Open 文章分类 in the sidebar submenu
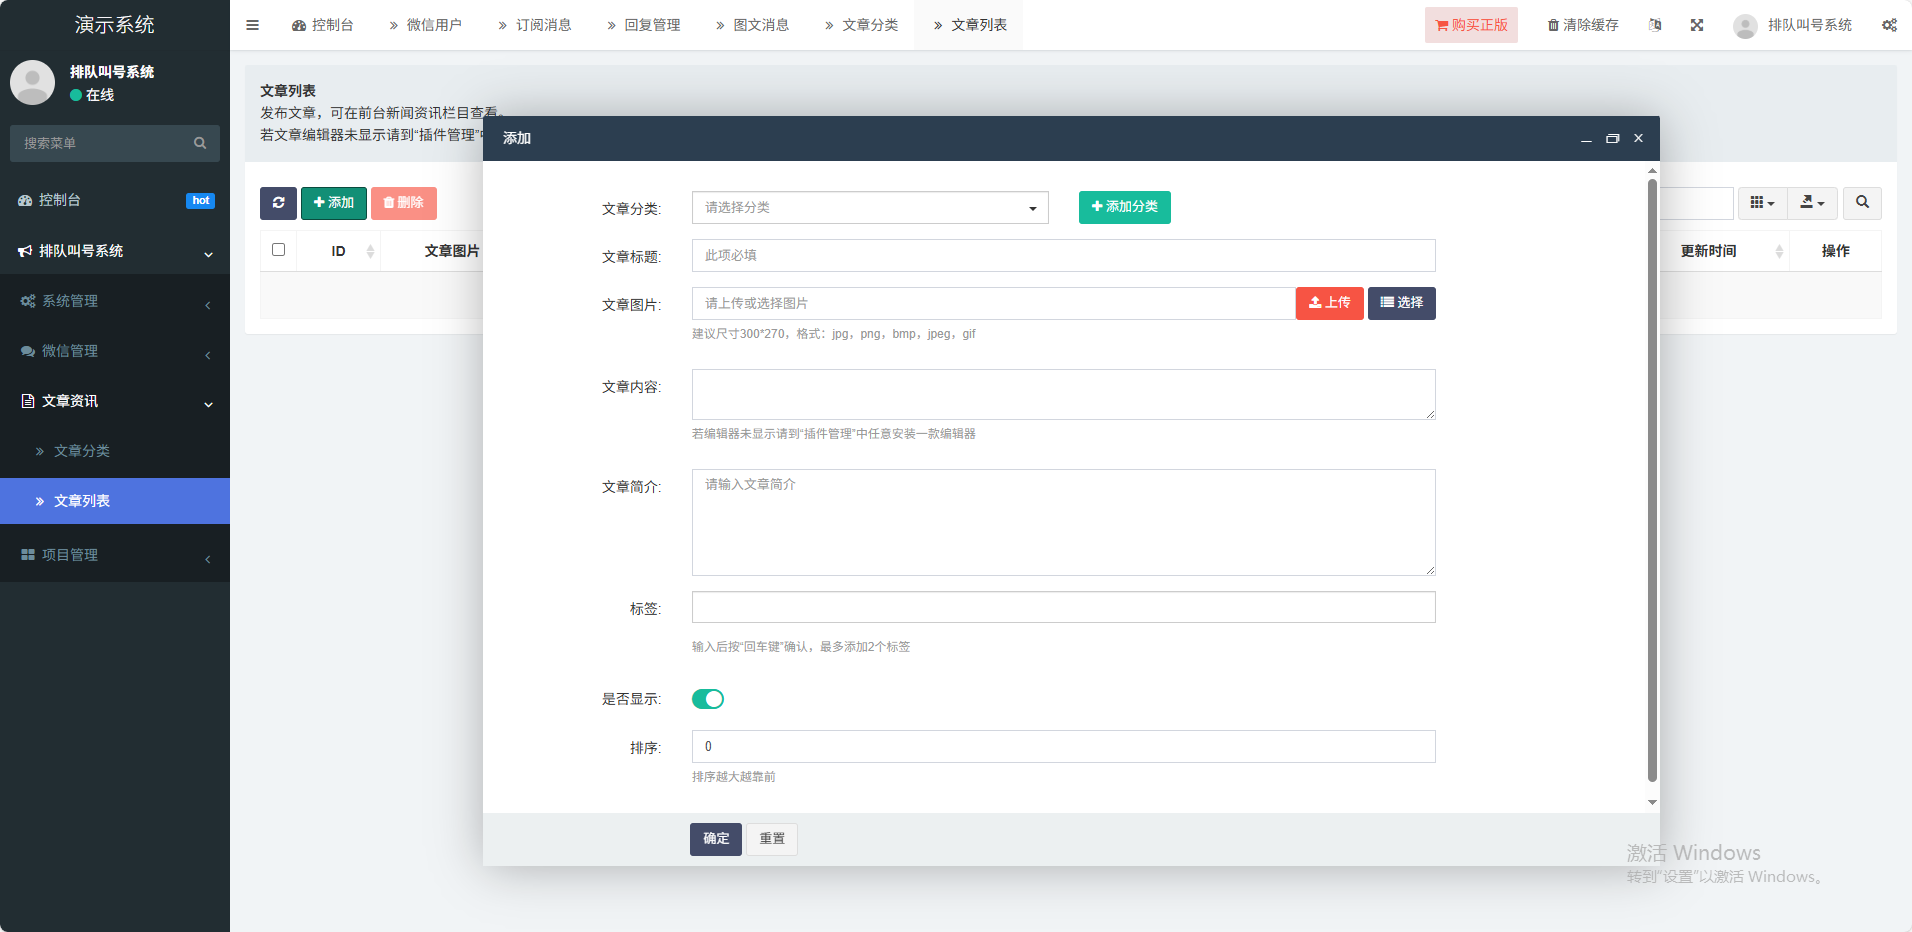 [82, 451]
